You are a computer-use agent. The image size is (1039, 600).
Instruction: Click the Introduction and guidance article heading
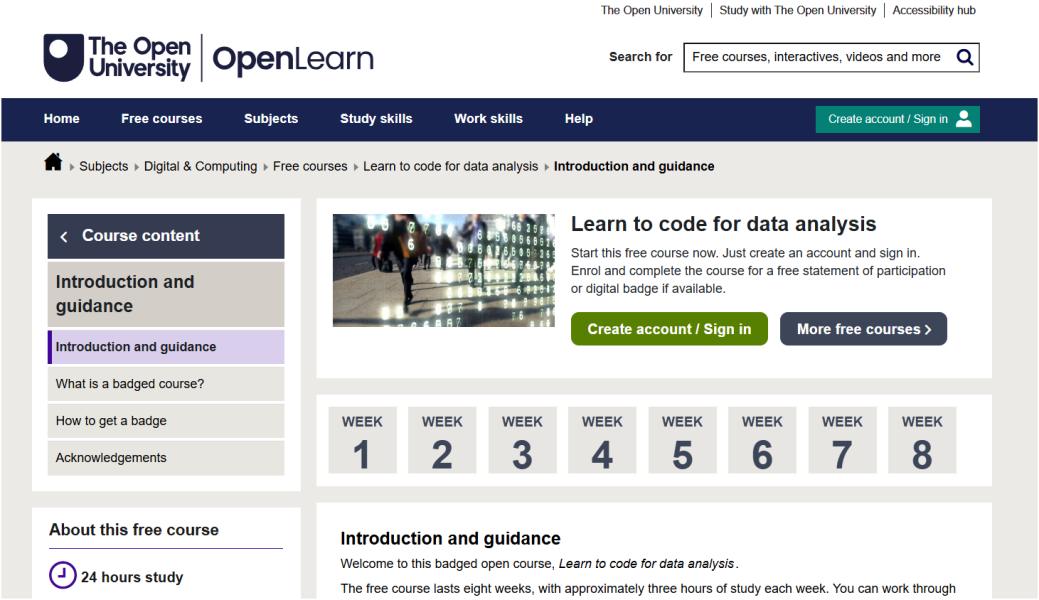(x=451, y=538)
